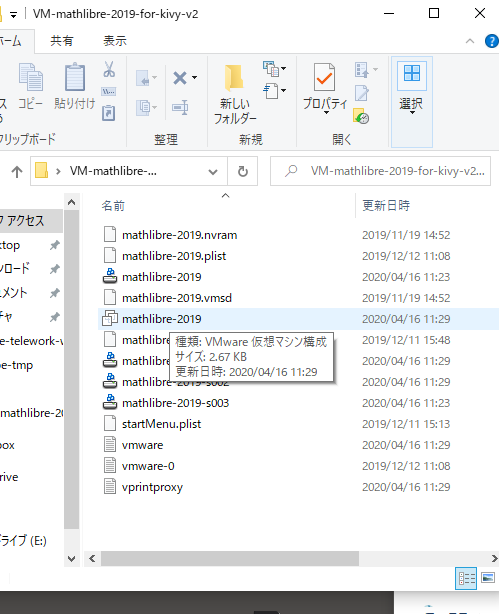The height and width of the screenshot is (614, 499).
Task: Click navigation pane scroll down arrow
Action: click(x=71, y=558)
